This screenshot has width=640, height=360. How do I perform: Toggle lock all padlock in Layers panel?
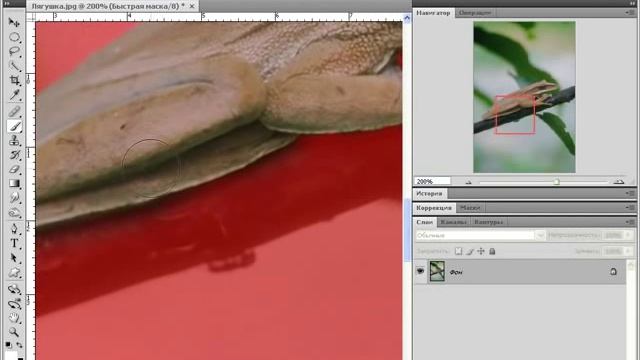coord(492,251)
